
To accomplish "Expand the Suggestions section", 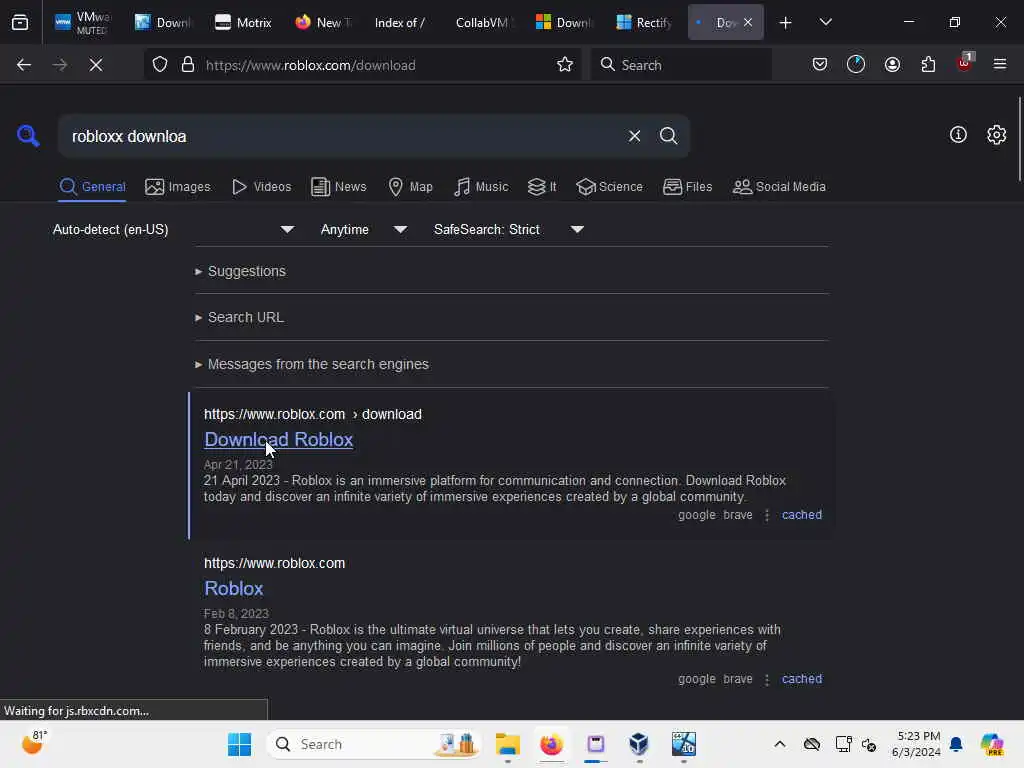I will coord(240,271).
